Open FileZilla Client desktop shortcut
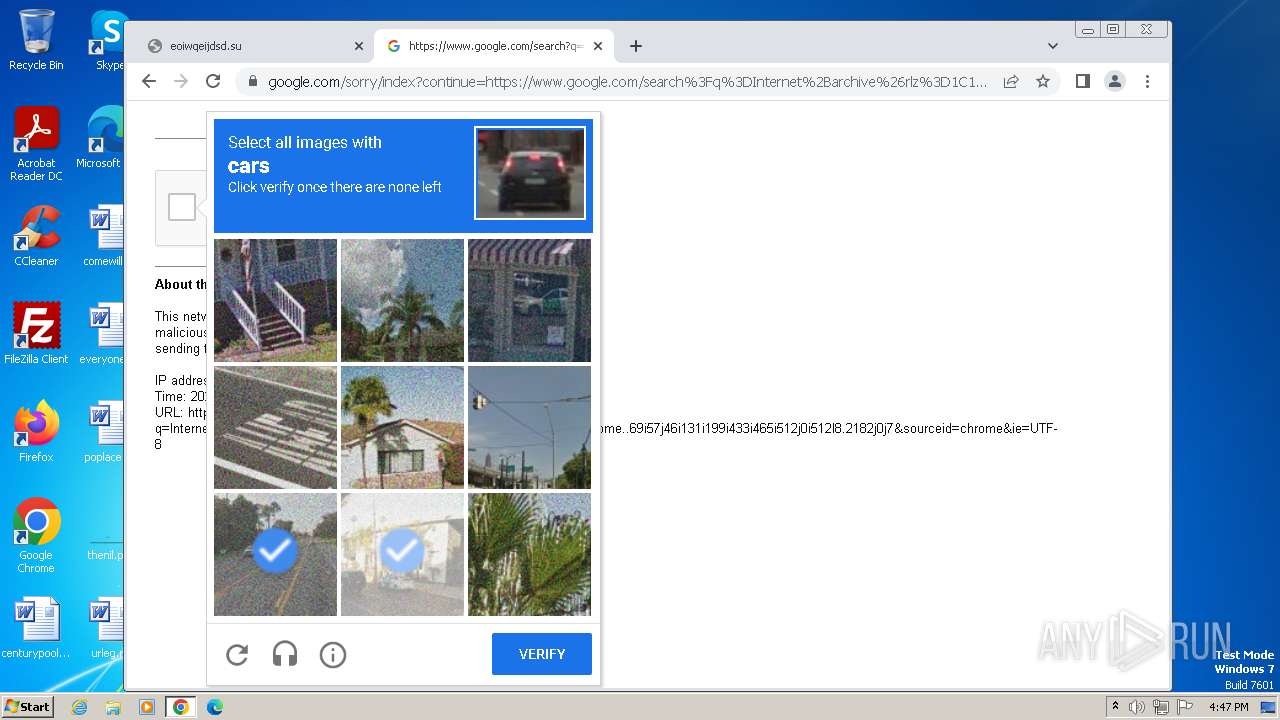The width and height of the screenshot is (1280, 720). pos(36,334)
